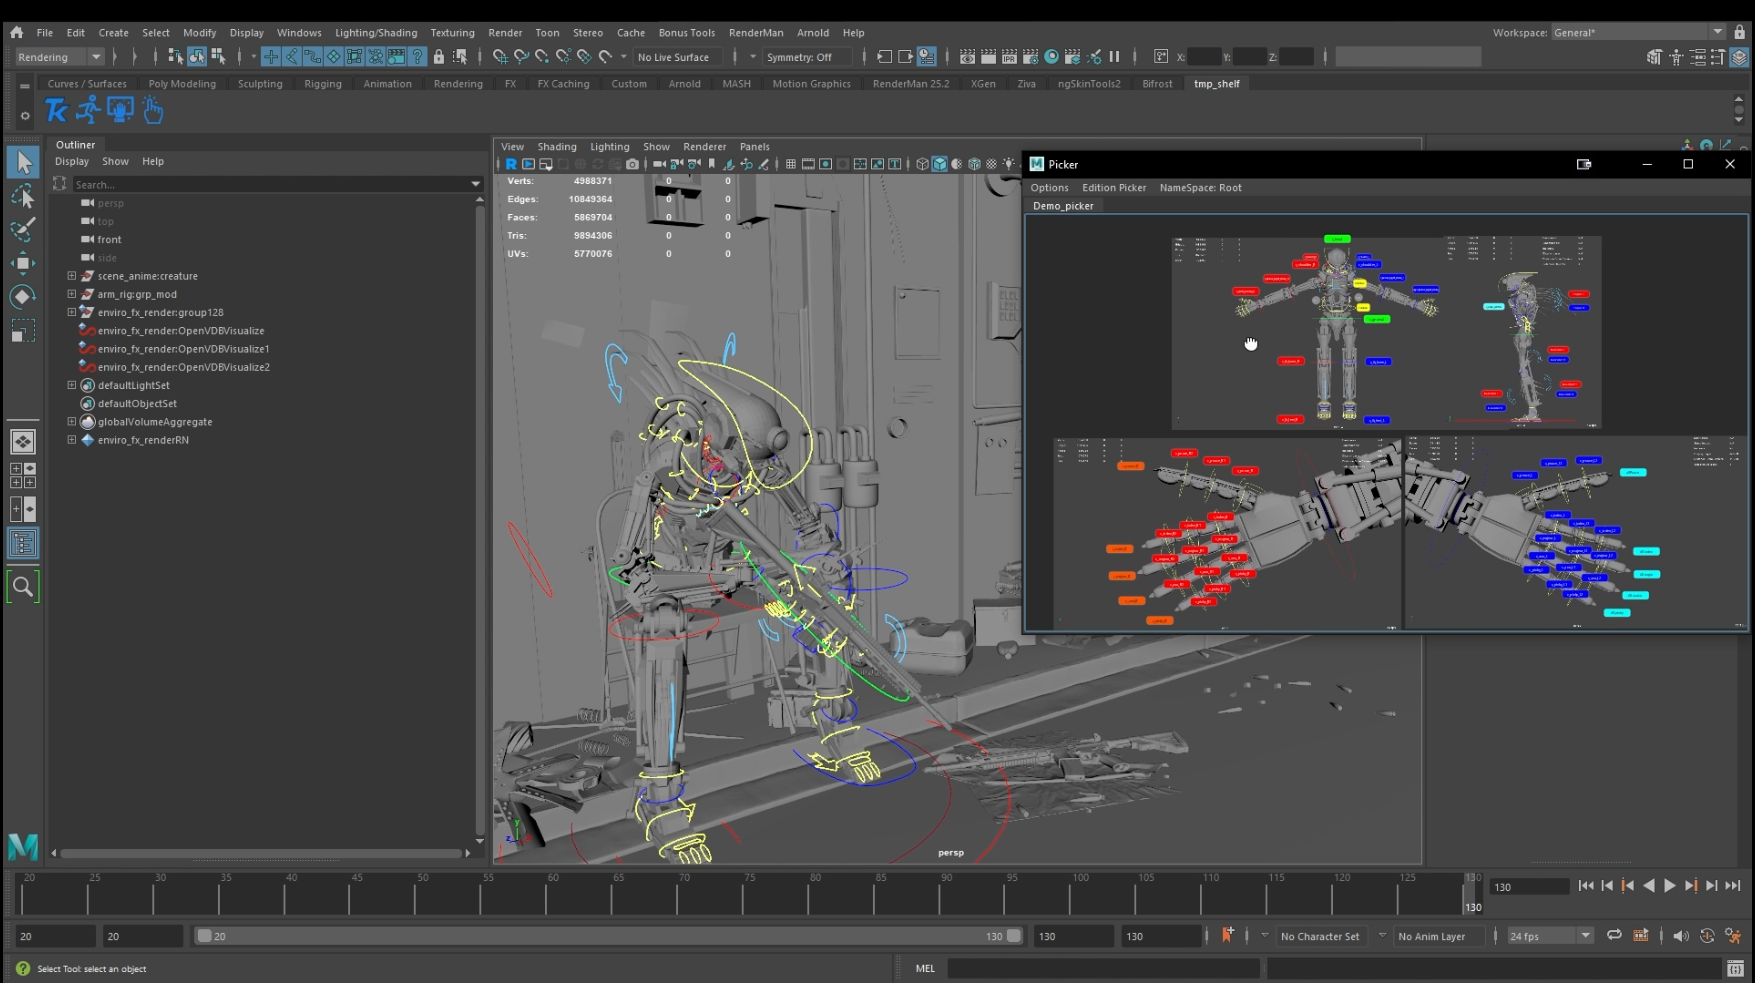Toggle playback looping mode
This screenshot has width=1755, height=983.
coord(1614,936)
